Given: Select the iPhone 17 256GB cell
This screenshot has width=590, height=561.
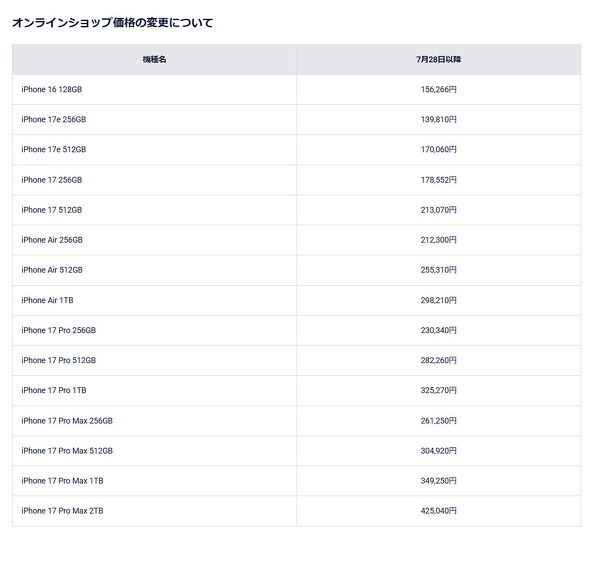Looking at the screenshot, I should click(154, 180).
